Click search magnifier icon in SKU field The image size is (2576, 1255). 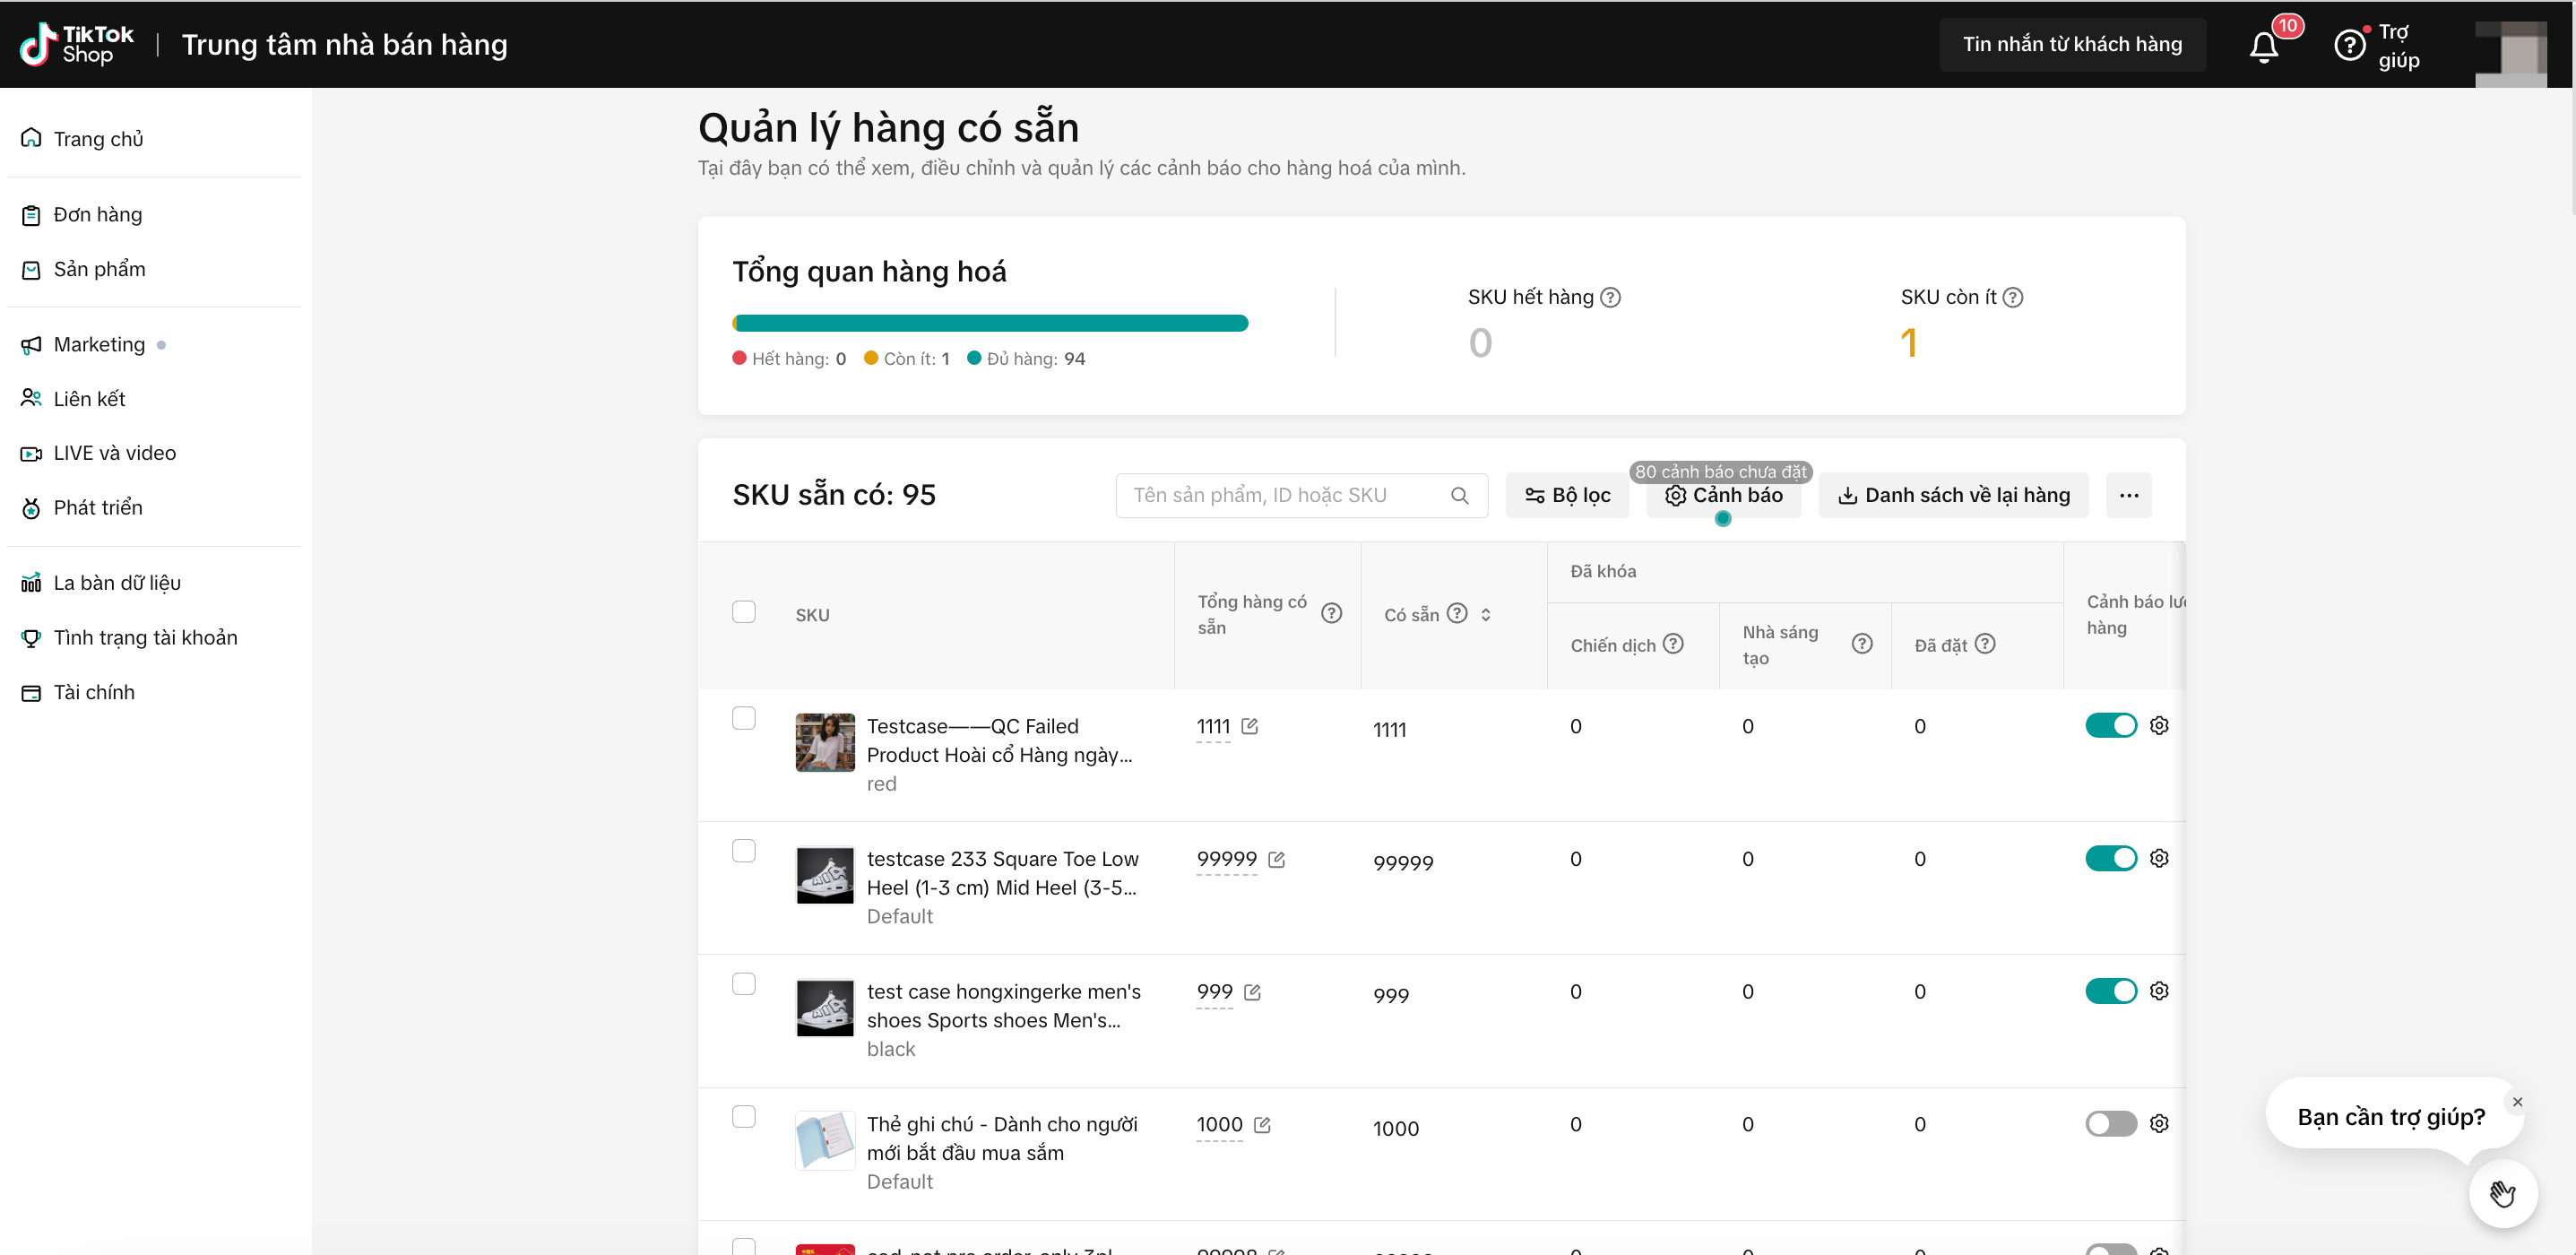click(x=1459, y=495)
